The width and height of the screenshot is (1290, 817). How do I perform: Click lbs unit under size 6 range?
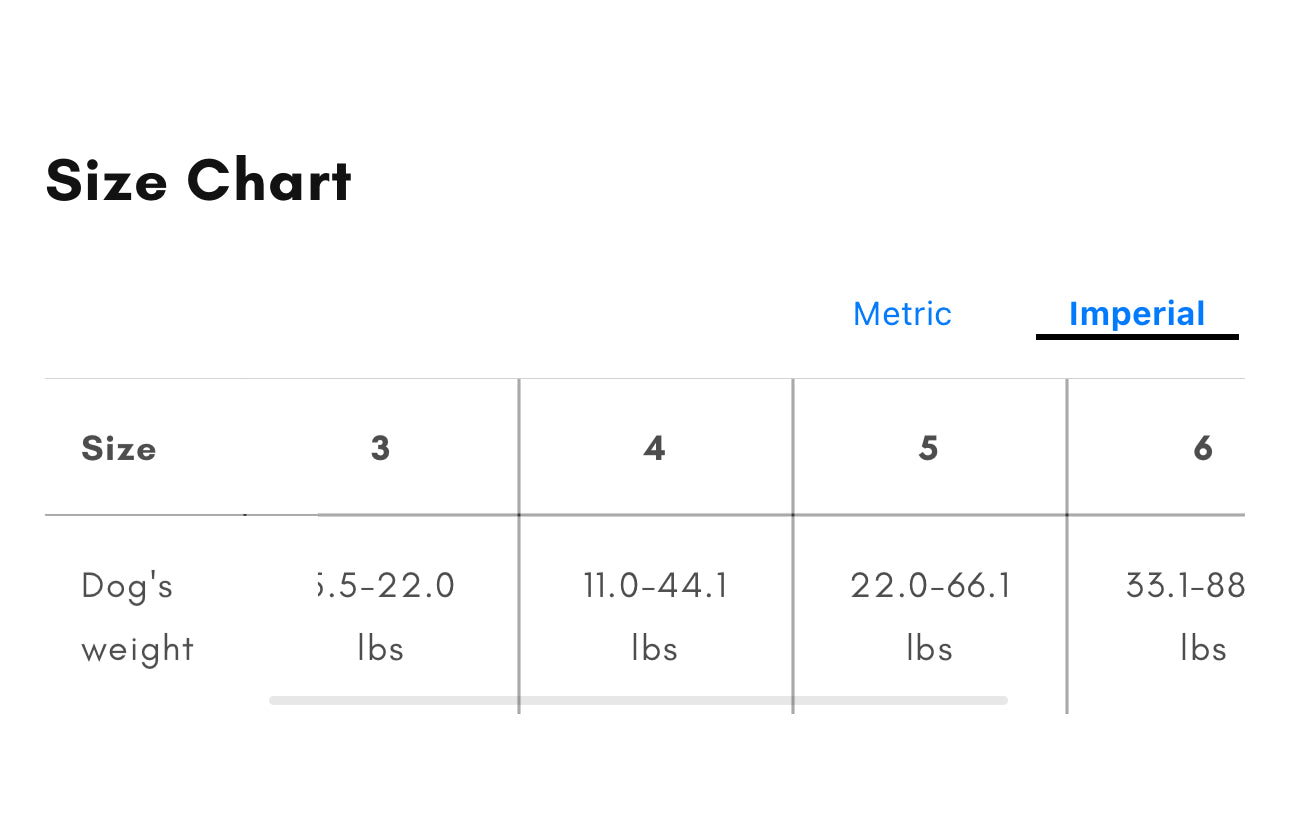pos(1203,649)
